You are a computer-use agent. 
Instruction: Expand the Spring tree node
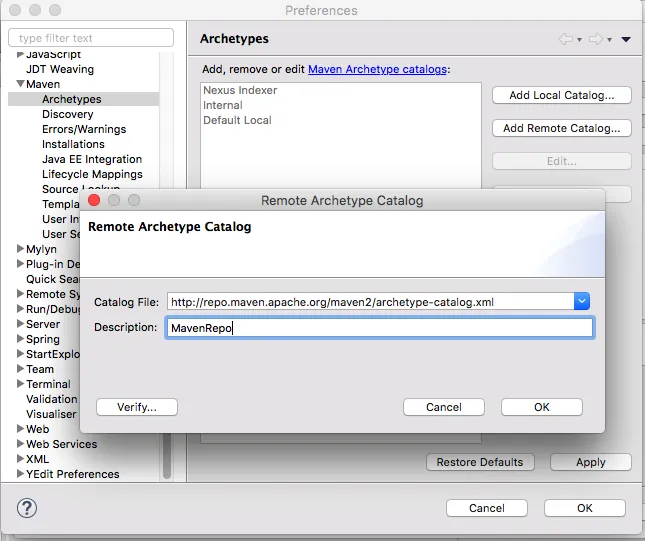pyautogui.click(x=20, y=339)
